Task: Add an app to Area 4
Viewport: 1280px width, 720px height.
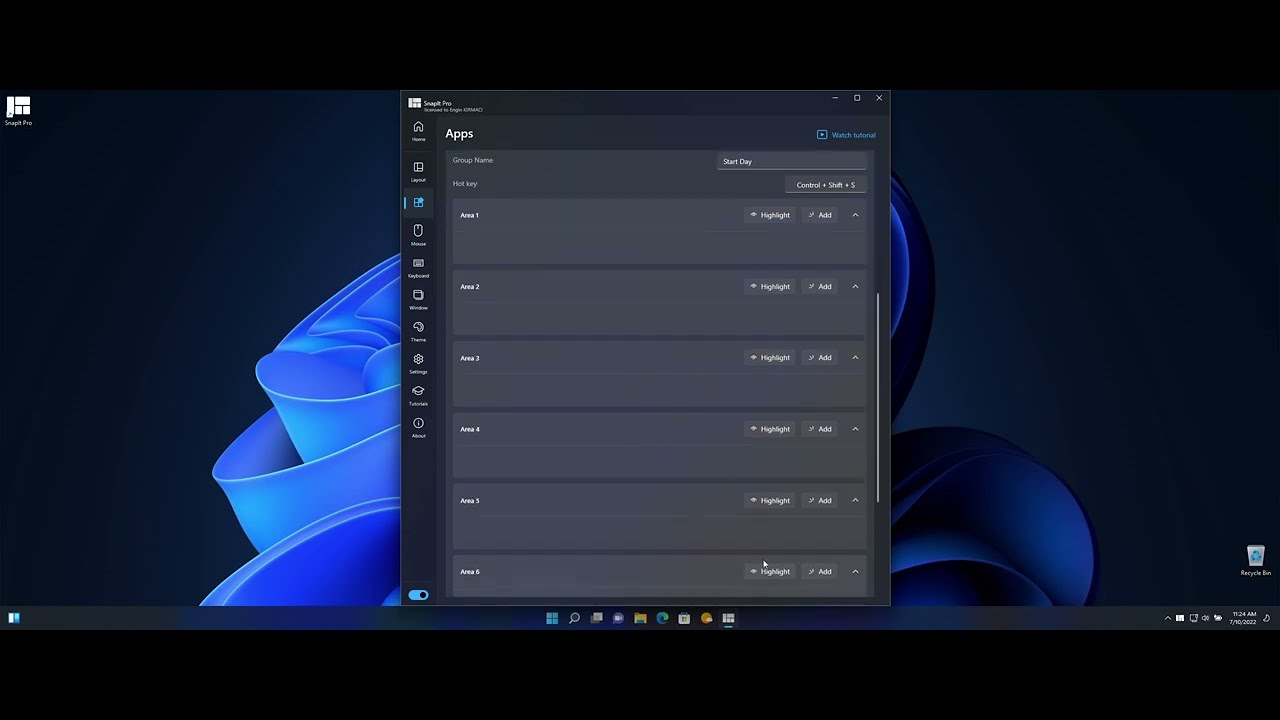Action: (820, 429)
